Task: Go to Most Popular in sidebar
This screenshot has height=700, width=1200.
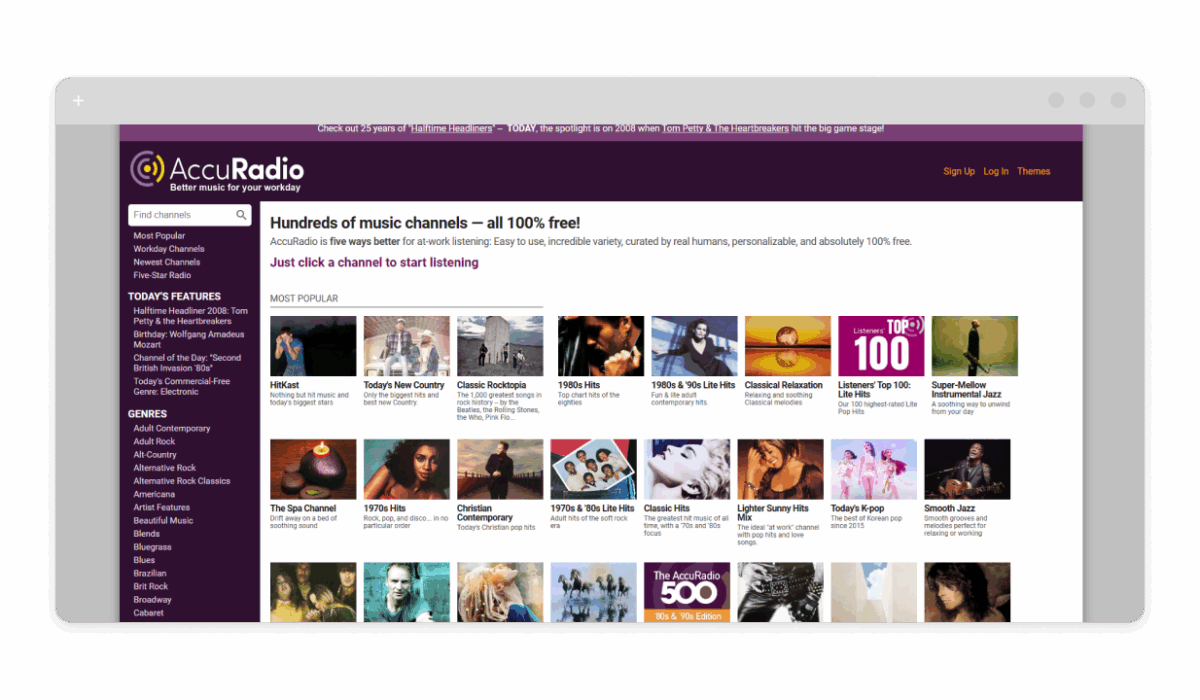Action: point(159,236)
